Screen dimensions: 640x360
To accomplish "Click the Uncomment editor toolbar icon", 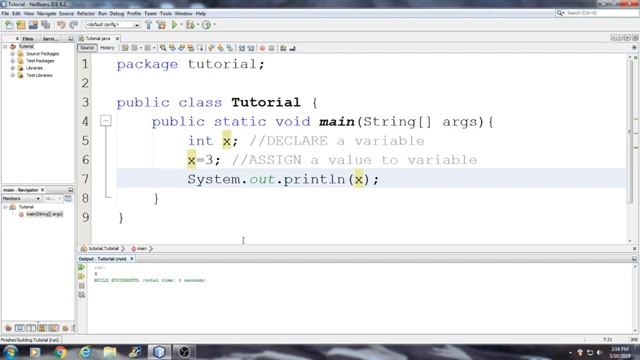I will pyautogui.click(x=292, y=48).
